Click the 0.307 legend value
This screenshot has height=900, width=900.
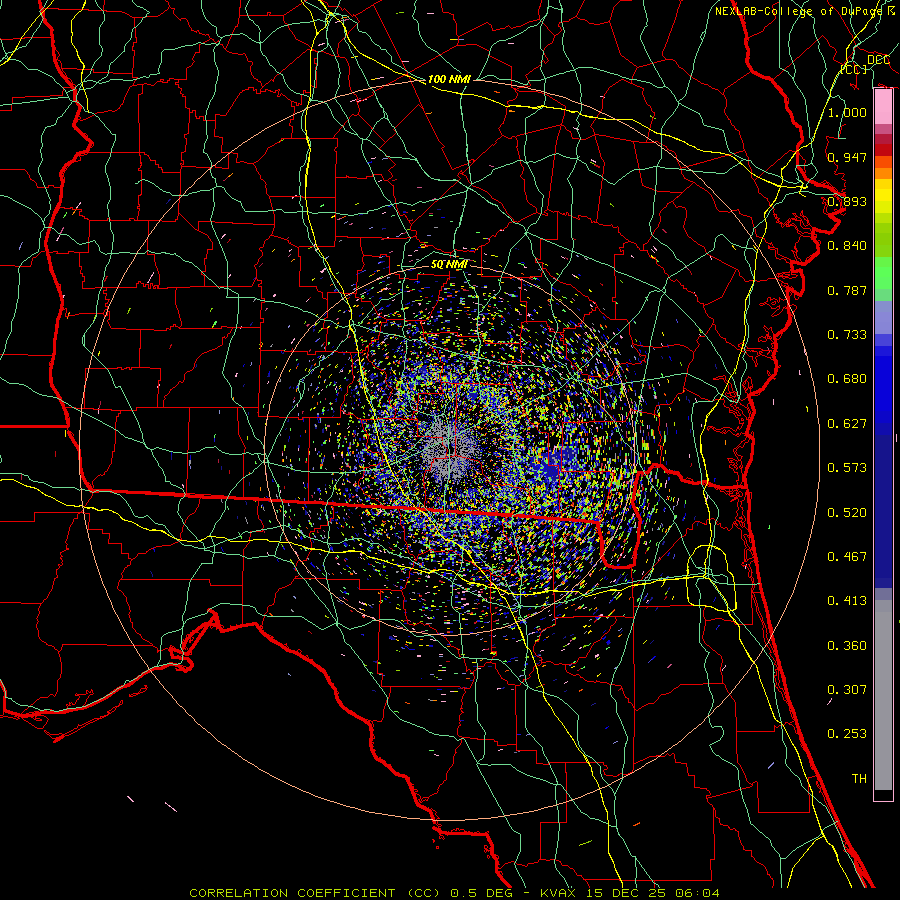(847, 689)
